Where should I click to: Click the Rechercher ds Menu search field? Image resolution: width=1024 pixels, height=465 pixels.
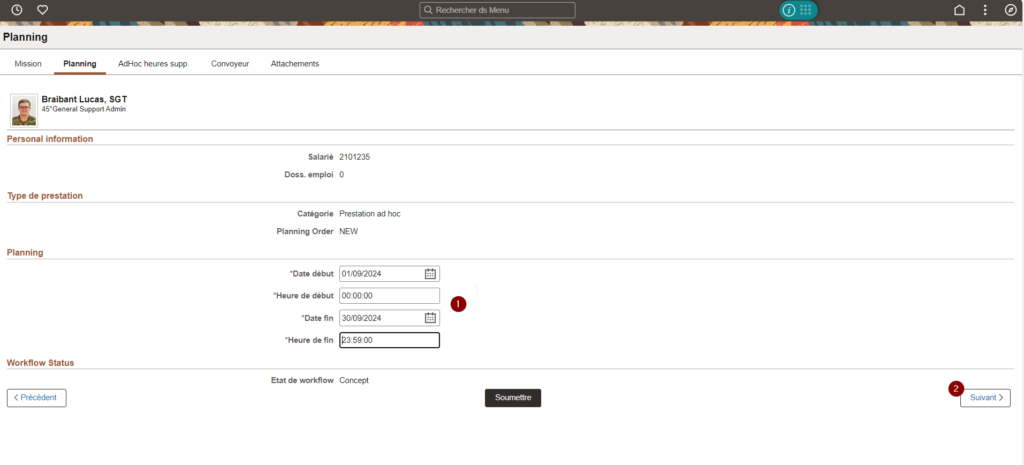coord(498,10)
